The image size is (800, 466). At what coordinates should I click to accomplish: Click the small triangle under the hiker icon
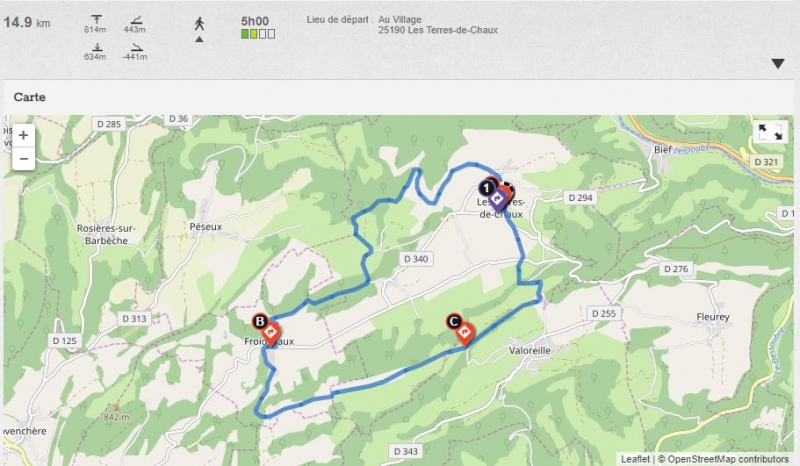tap(199, 39)
